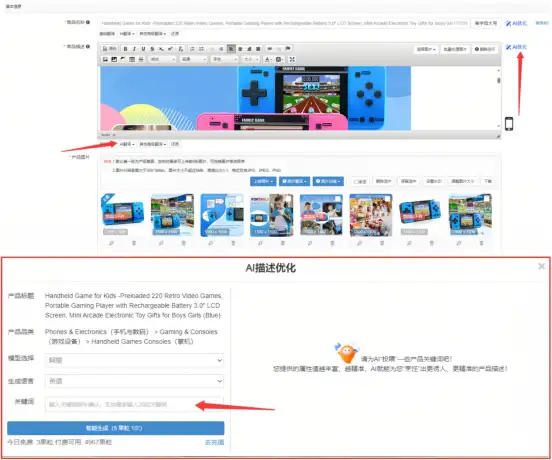Toggle underline formatting in the editor

click(143, 49)
